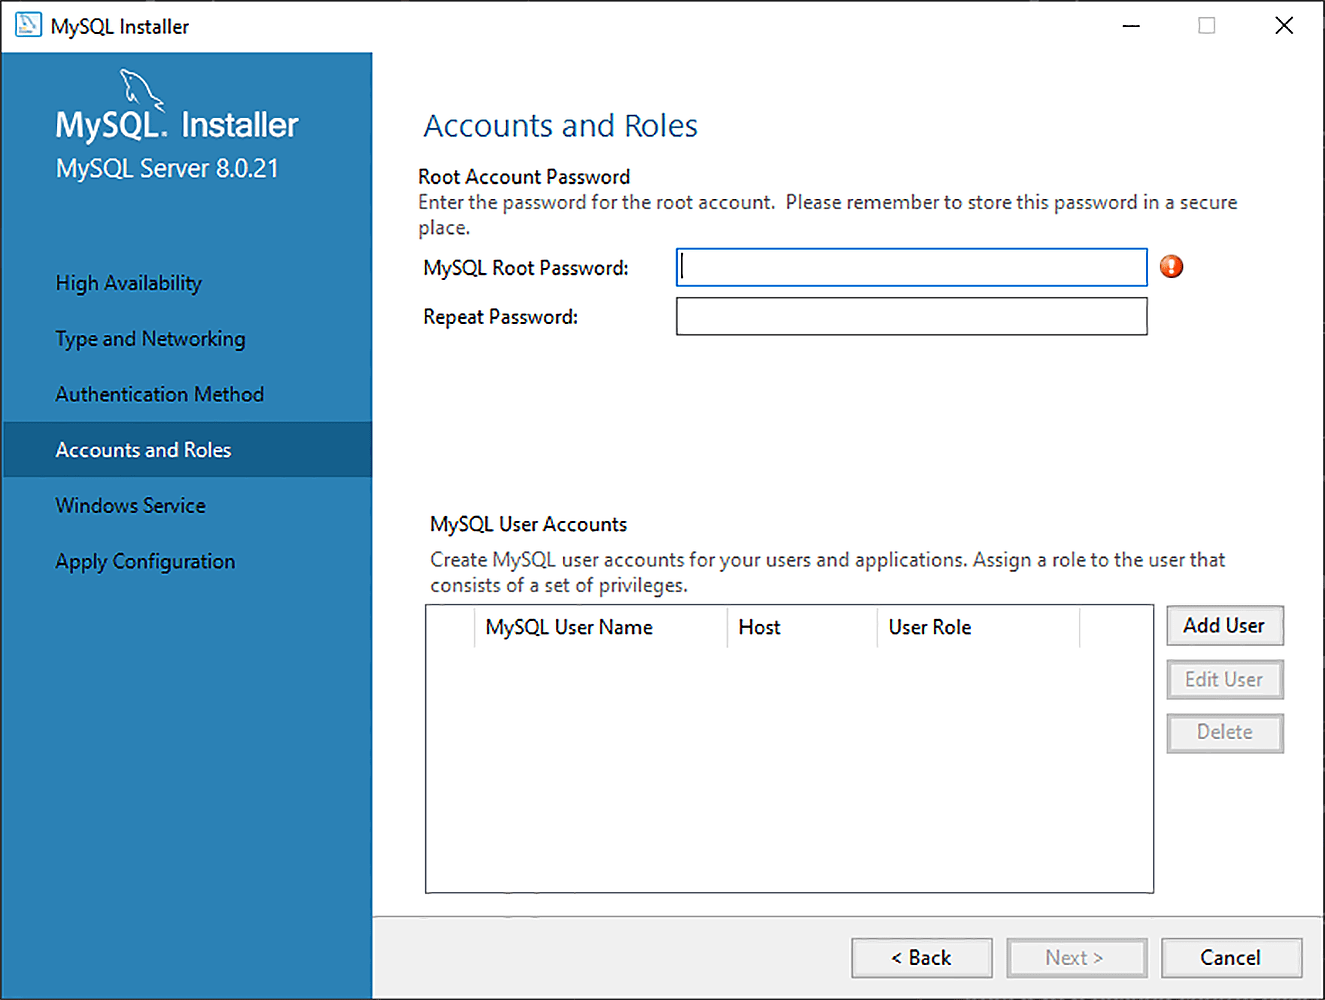This screenshot has width=1325, height=1000.
Task: Click the Host column header
Action: (759, 627)
